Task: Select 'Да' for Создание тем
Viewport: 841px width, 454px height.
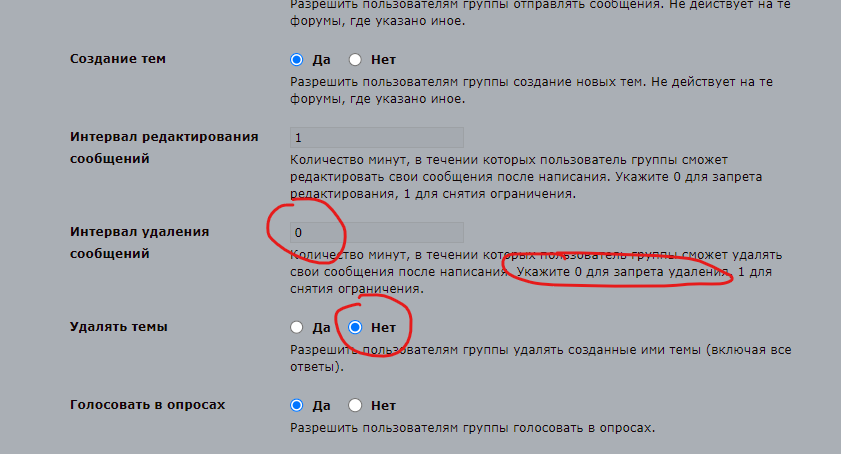Action: (297, 60)
